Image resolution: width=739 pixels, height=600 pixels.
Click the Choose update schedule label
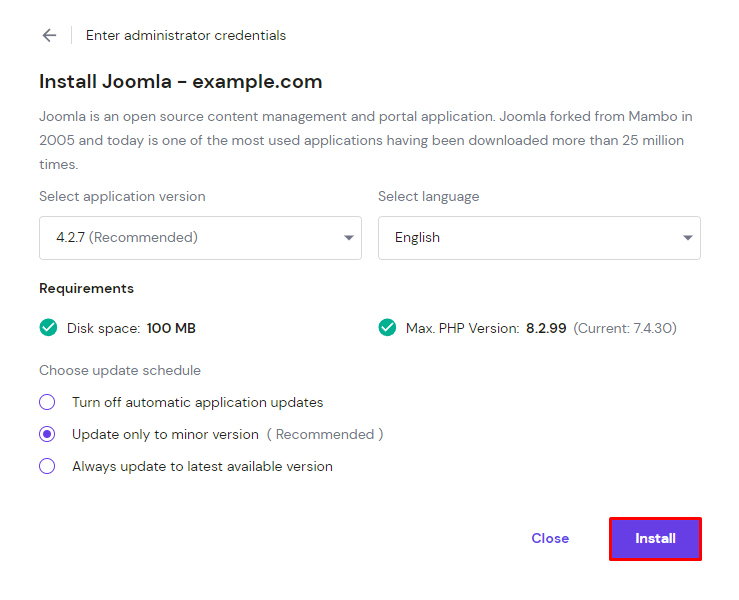coord(120,370)
